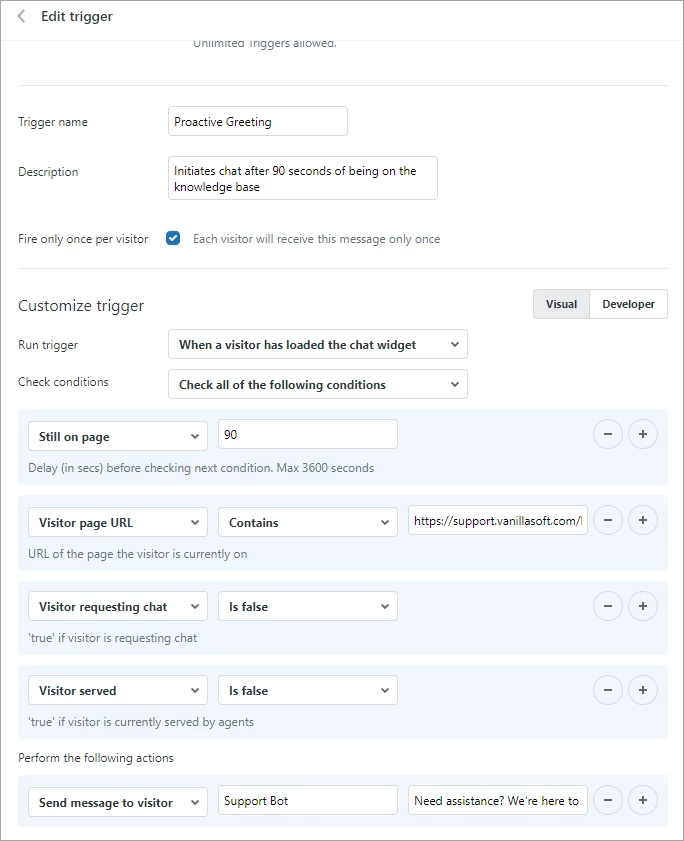Viewport: 684px width, 841px height.
Task: Expand the Check conditions dropdown
Action: pyautogui.click(x=317, y=385)
